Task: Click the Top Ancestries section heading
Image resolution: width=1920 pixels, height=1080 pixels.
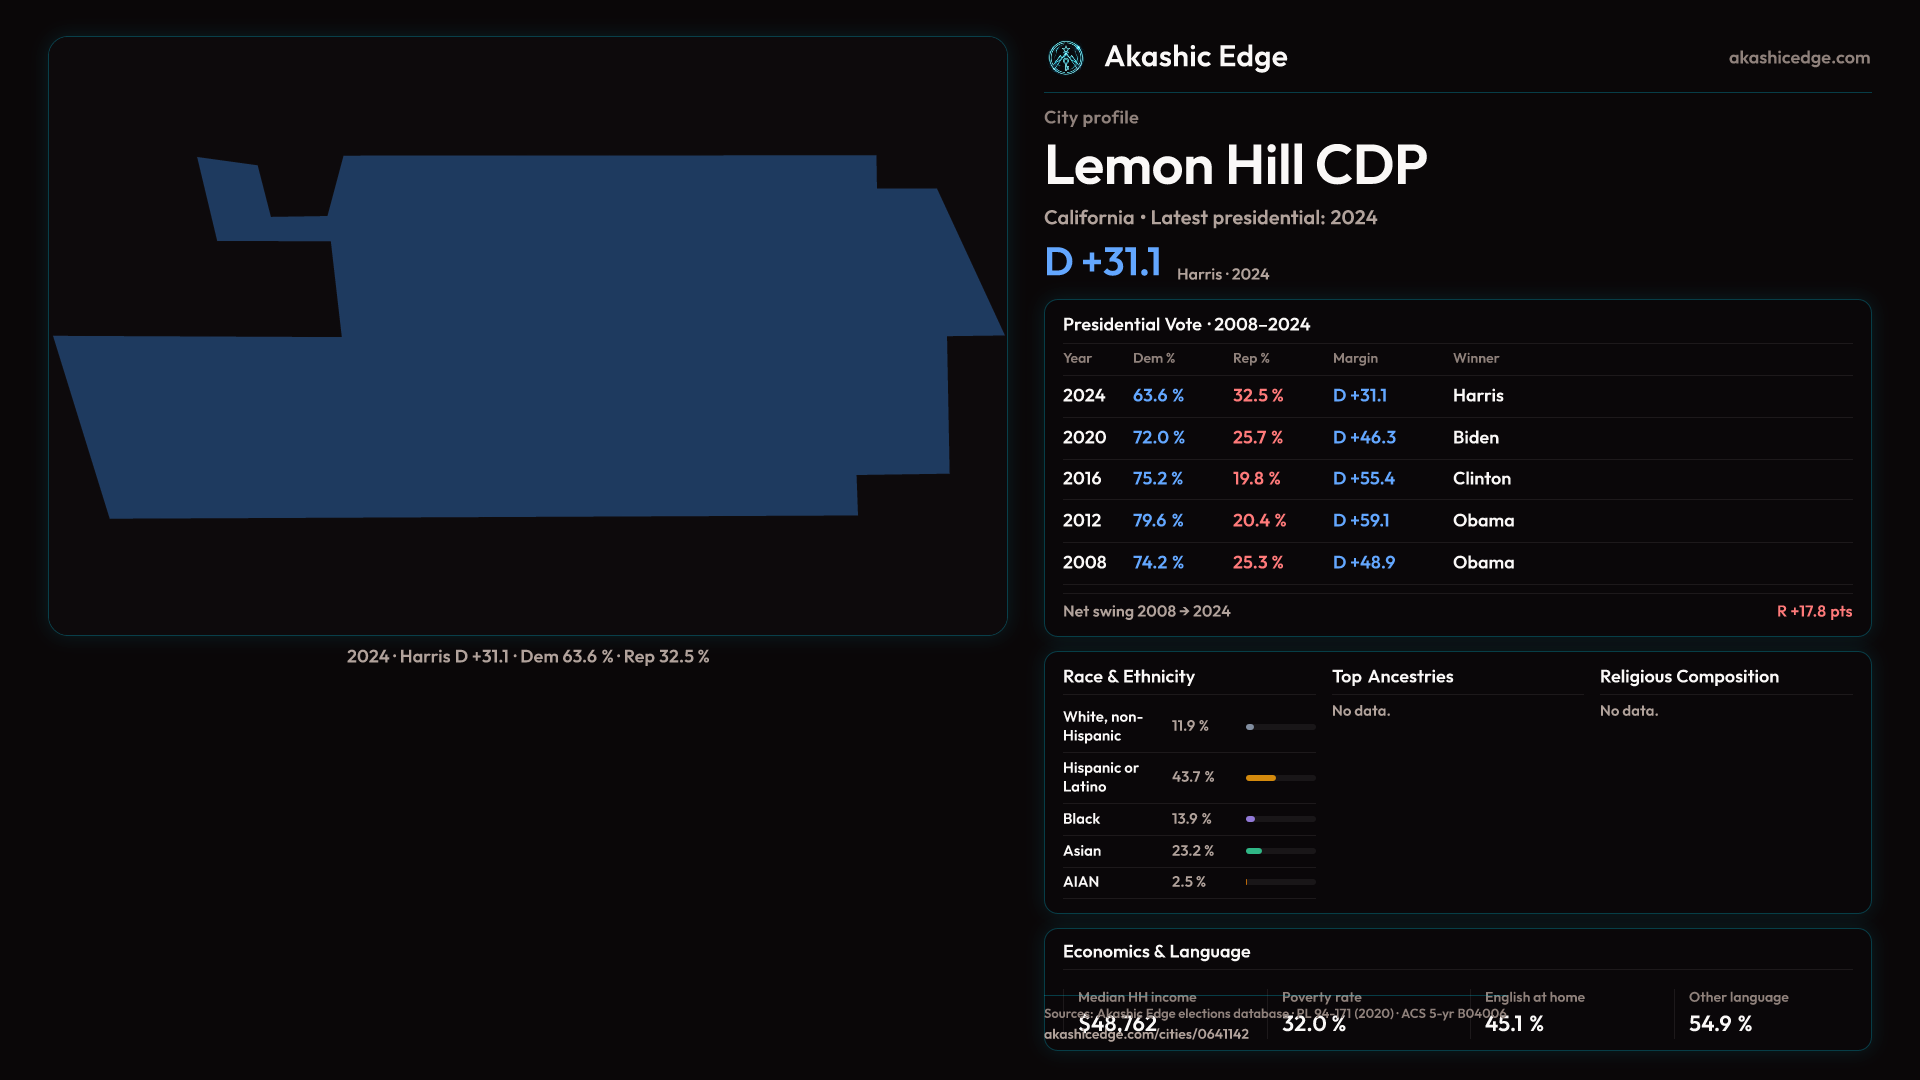Action: [1392, 677]
